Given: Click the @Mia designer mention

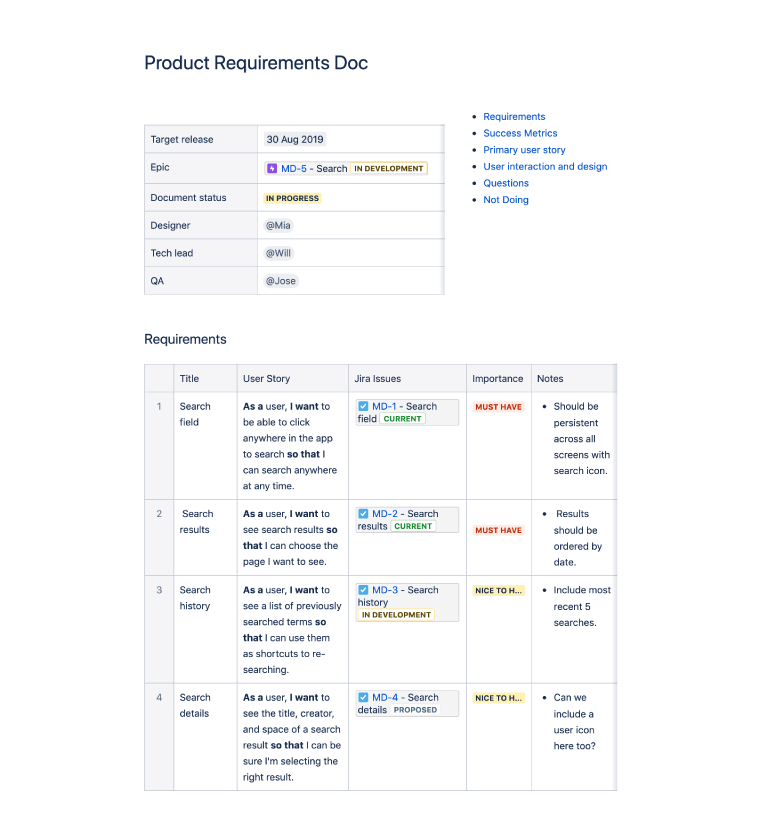Looking at the screenshot, I should coord(278,225).
